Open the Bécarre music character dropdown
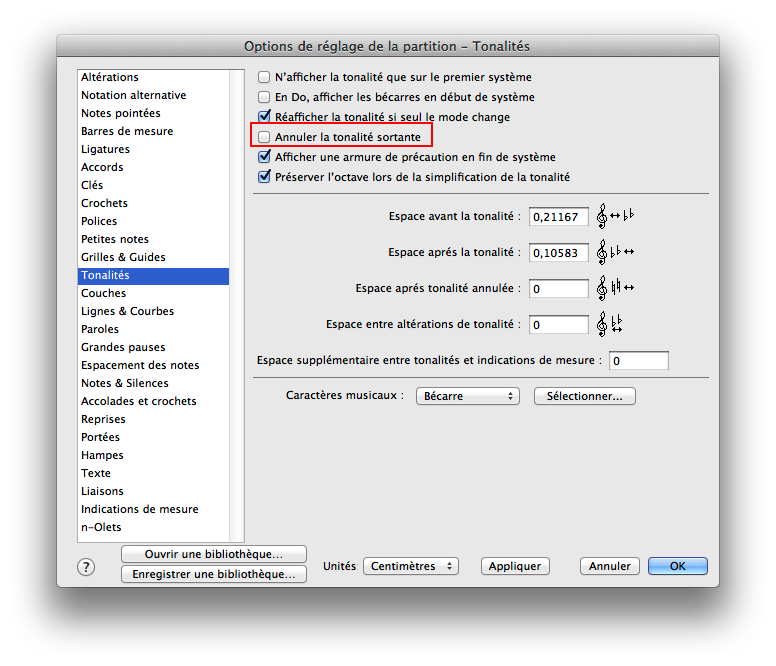Image resolution: width=776 pixels, height=666 pixels. coord(467,396)
